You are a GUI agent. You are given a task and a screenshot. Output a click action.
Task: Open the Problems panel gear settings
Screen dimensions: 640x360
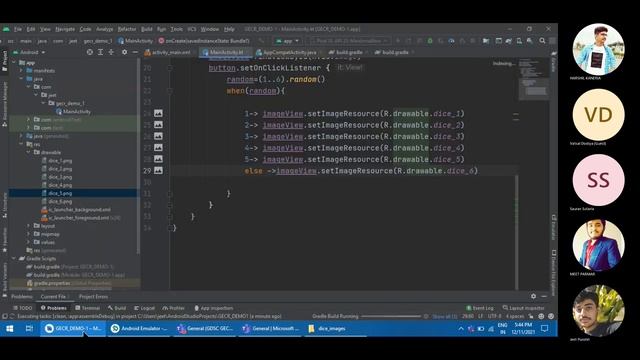[533, 296]
